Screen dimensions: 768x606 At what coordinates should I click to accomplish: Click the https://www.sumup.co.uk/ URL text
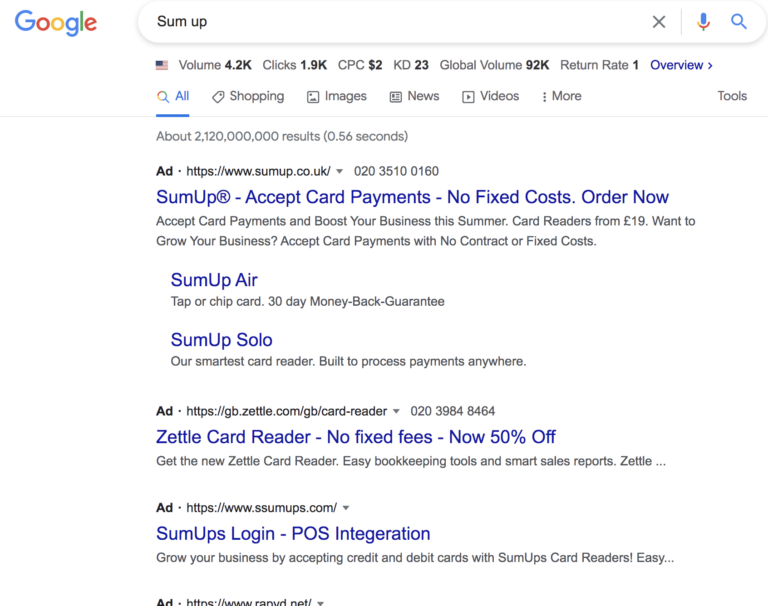(x=258, y=171)
